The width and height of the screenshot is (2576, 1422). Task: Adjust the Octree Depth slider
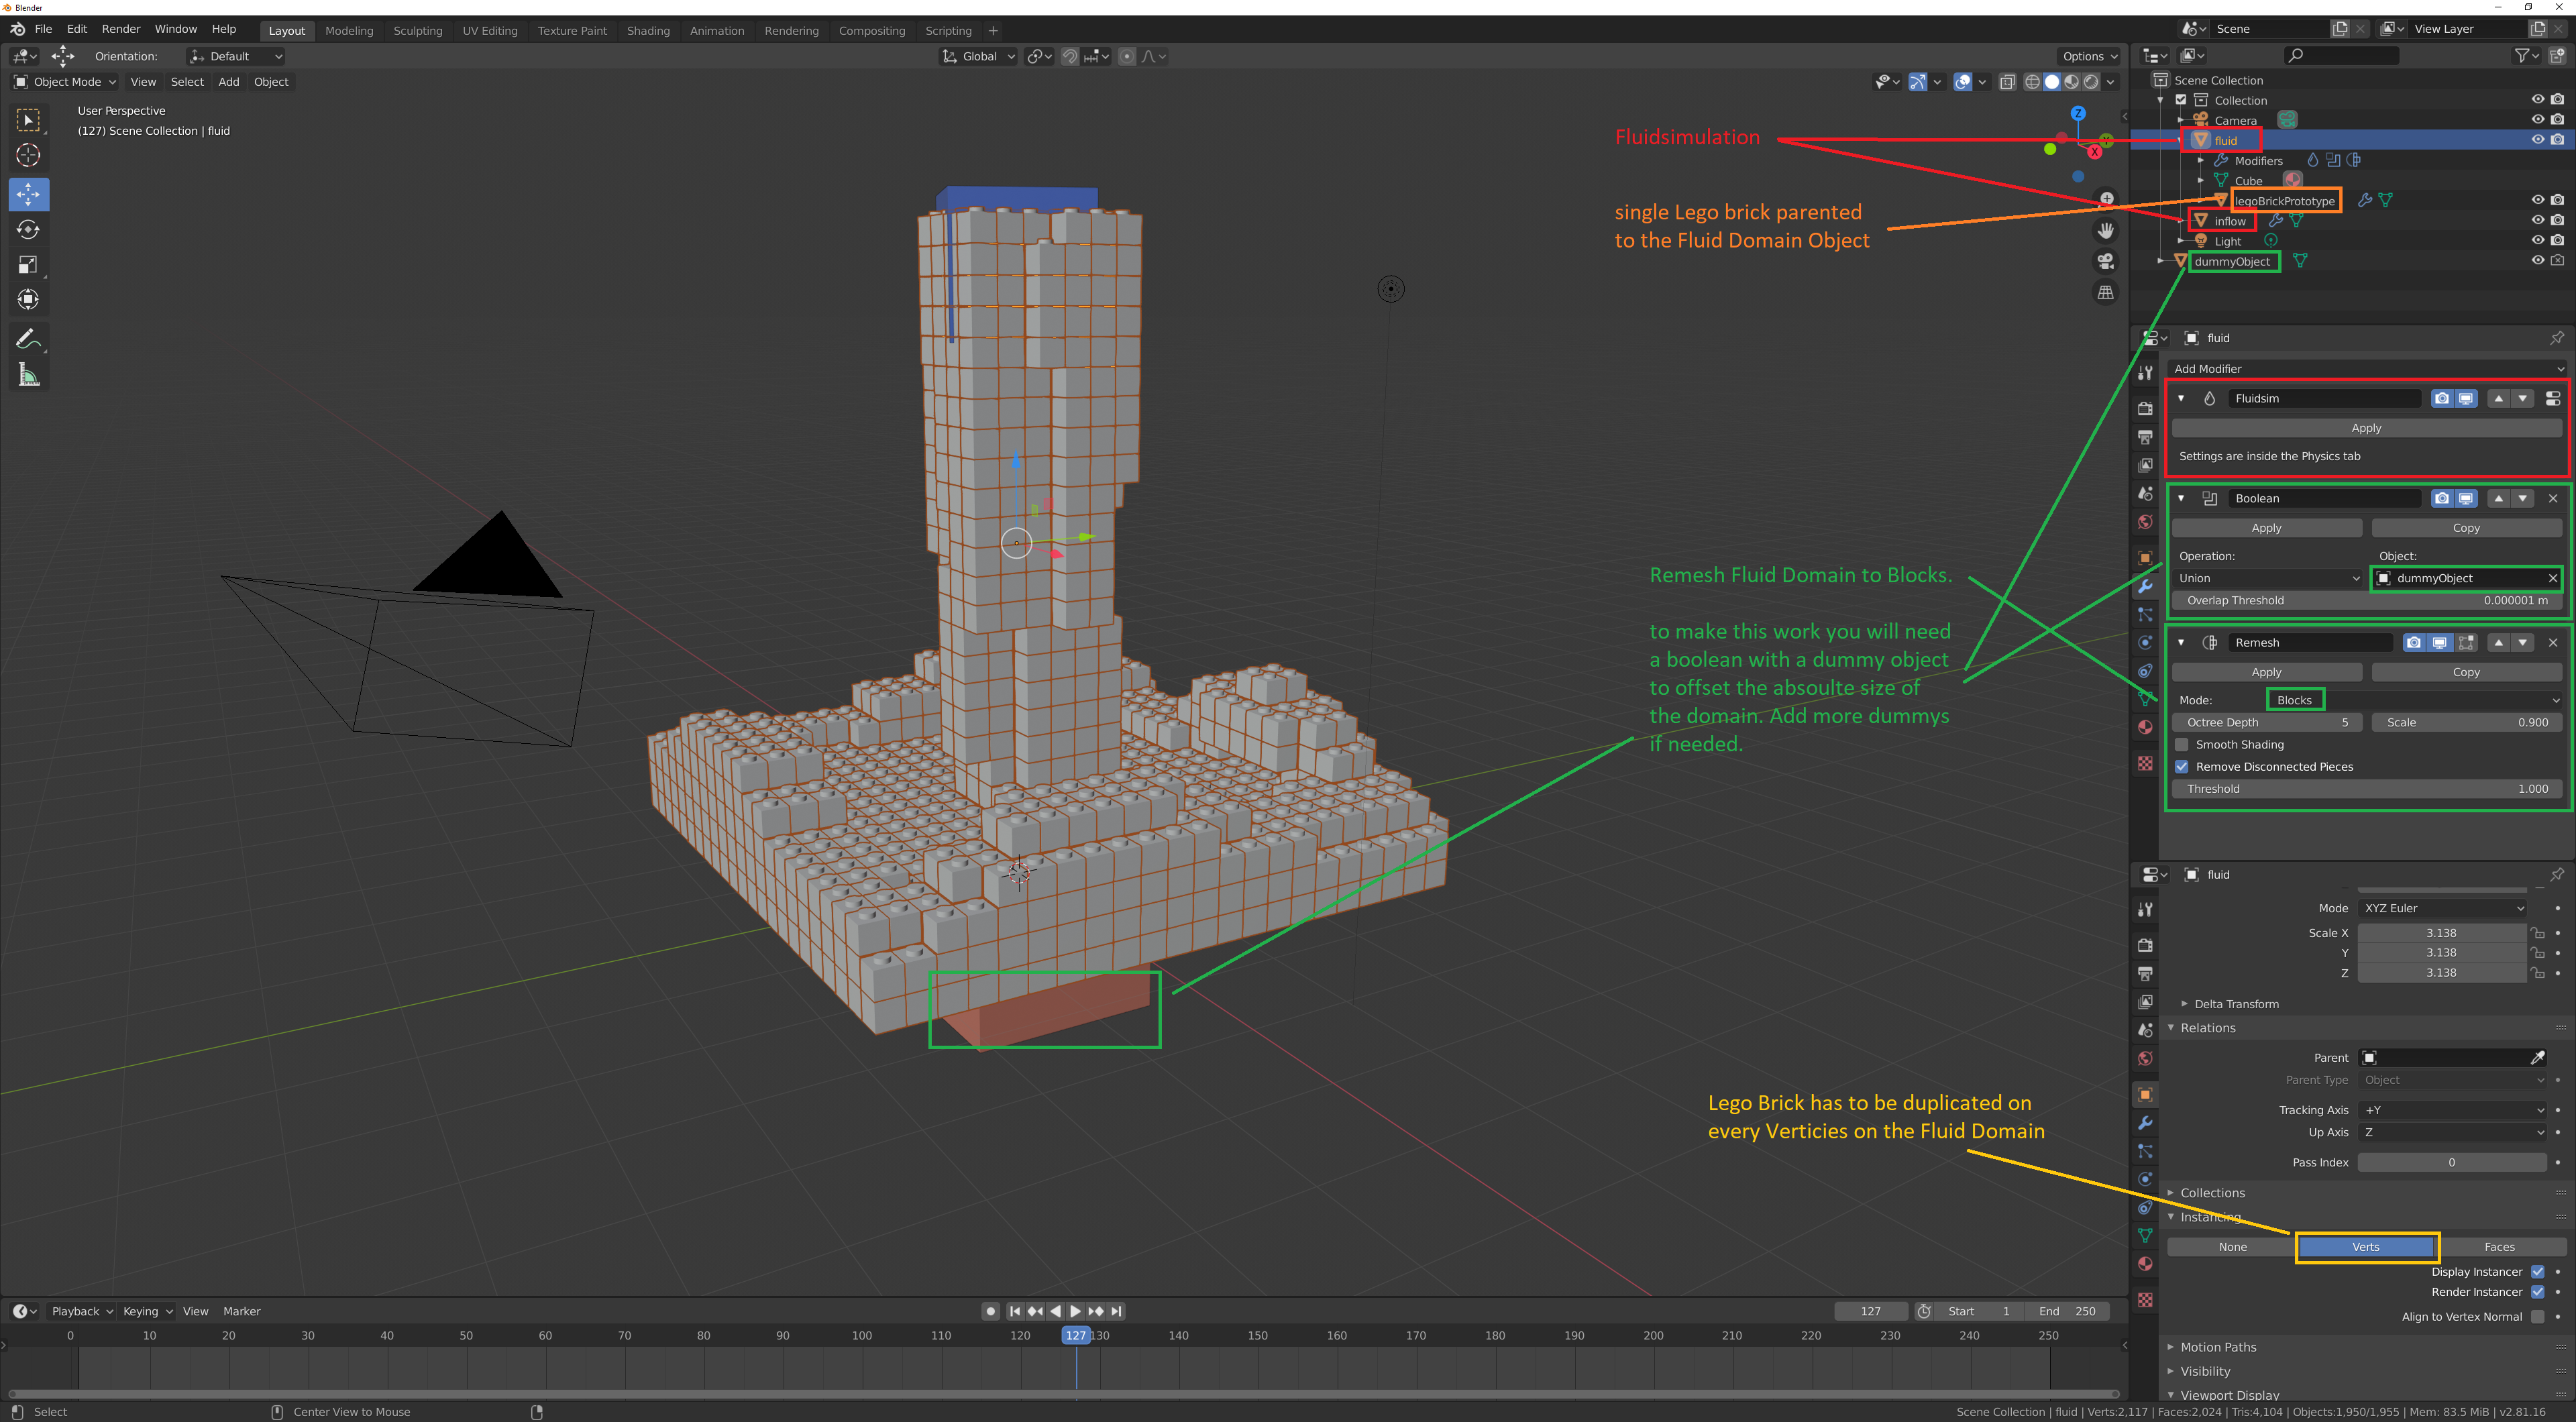pyautogui.click(x=2266, y=722)
